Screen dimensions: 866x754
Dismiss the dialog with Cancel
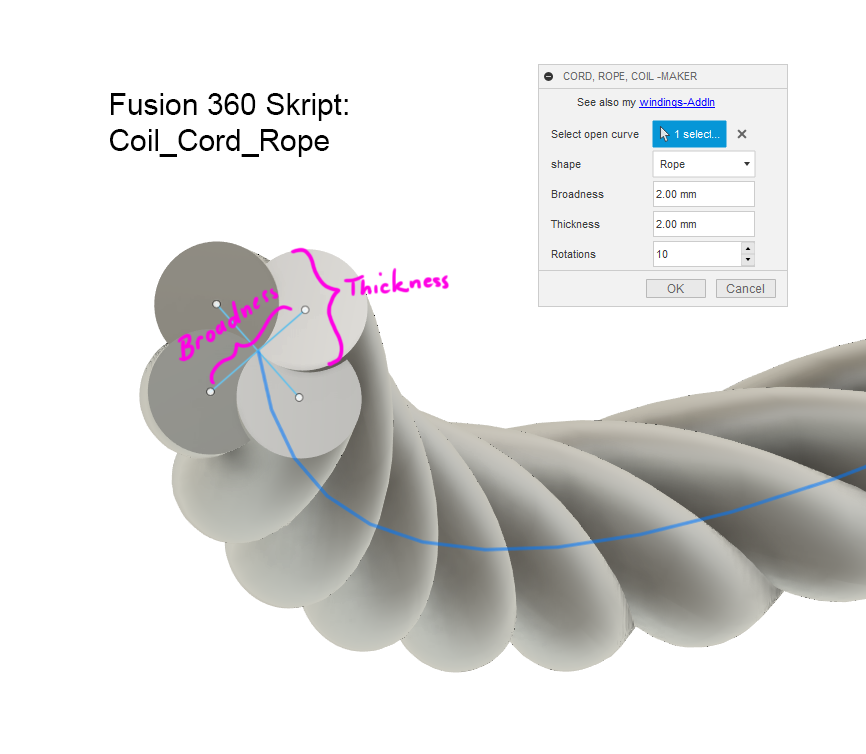tap(745, 288)
